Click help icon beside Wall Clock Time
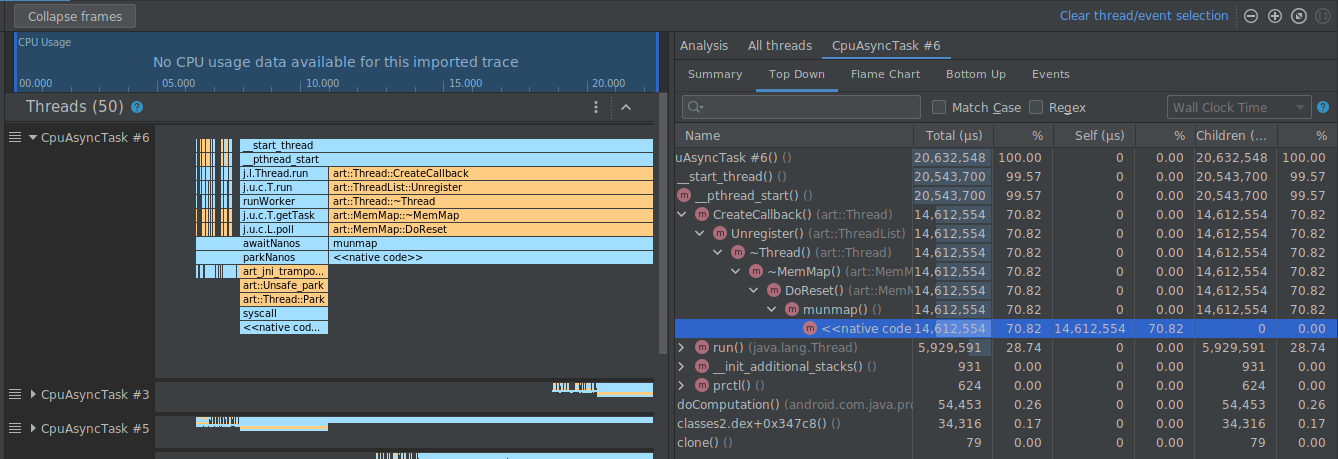 click(x=1323, y=107)
